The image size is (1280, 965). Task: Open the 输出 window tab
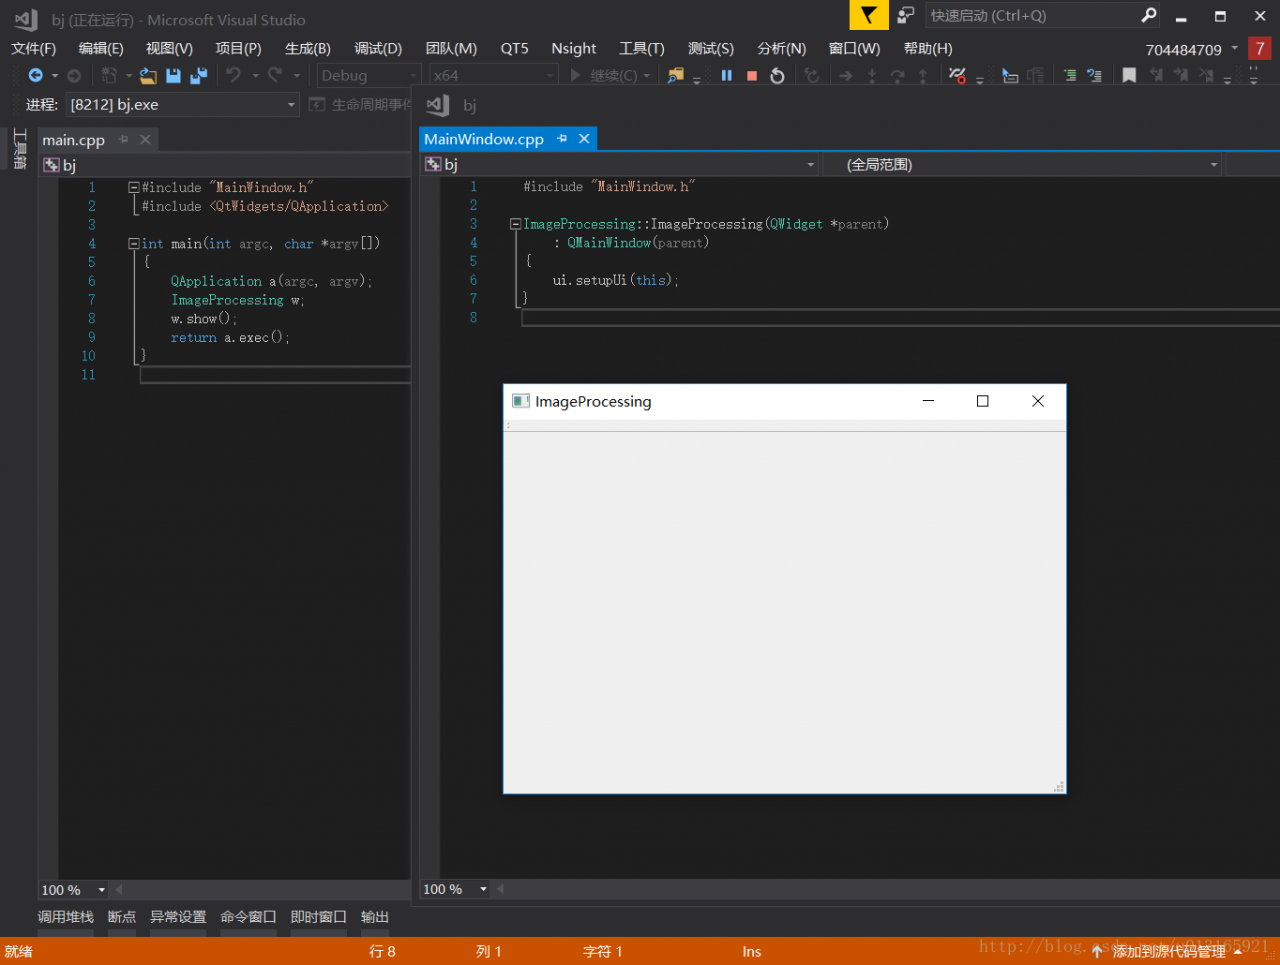coord(375,917)
